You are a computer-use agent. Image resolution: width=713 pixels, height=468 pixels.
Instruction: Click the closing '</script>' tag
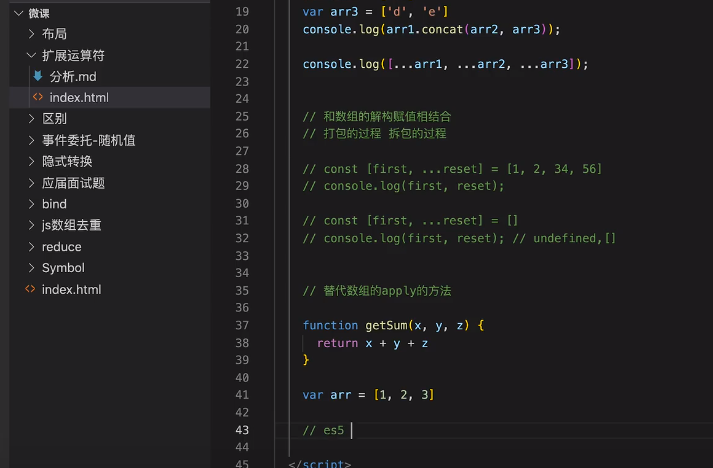coord(320,463)
